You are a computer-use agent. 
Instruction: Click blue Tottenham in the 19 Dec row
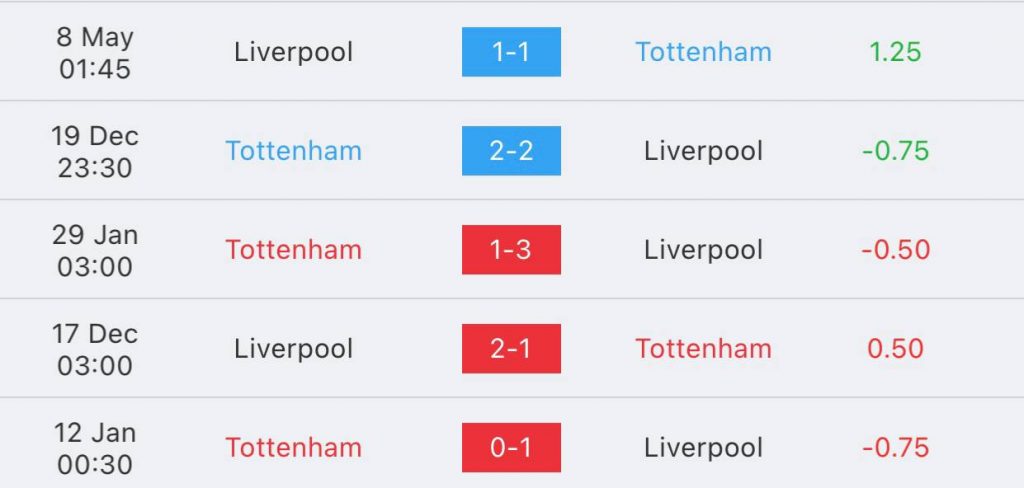(293, 151)
